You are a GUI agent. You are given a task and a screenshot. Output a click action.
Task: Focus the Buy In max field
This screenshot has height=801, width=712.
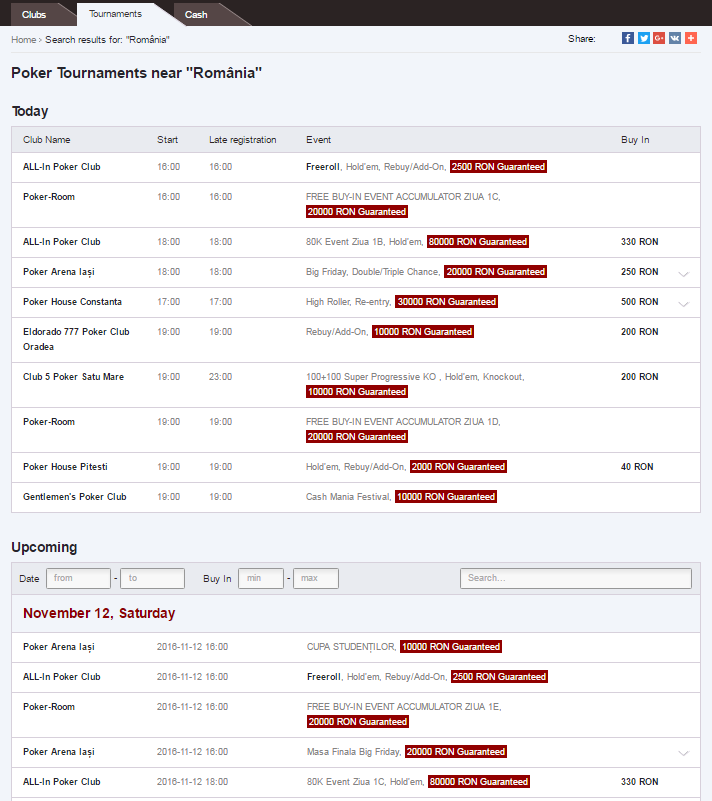pyautogui.click(x=316, y=578)
